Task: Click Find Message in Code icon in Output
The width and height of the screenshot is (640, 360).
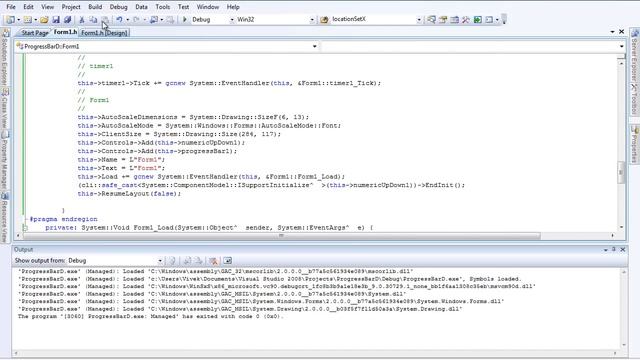Action: click(x=172, y=261)
